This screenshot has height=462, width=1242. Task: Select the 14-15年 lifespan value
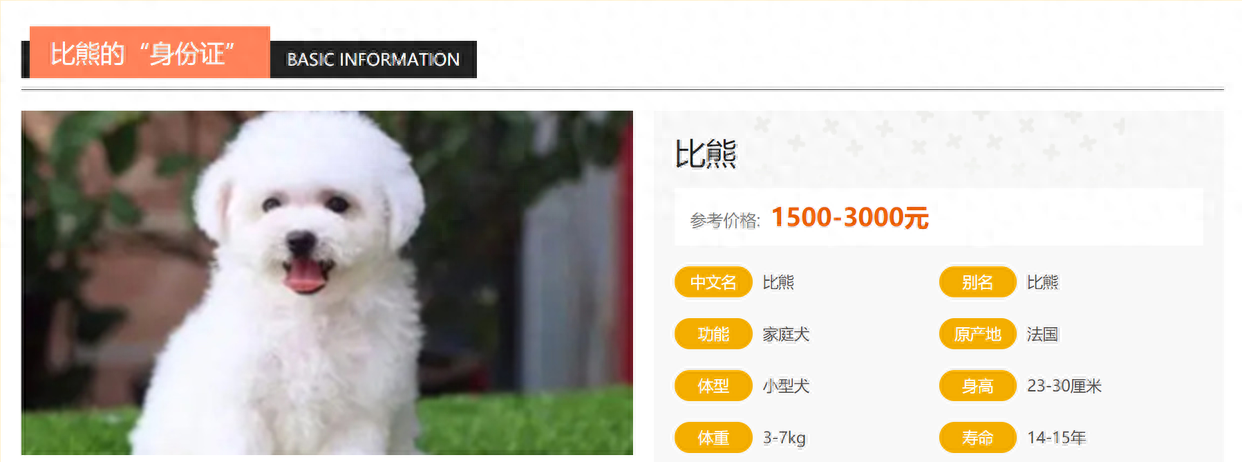(1057, 438)
